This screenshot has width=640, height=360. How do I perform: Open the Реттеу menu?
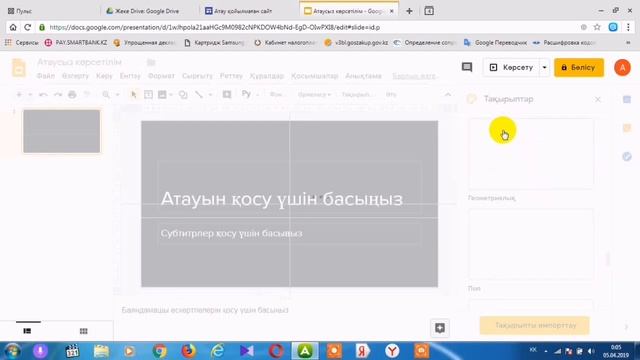pos(231,76)
